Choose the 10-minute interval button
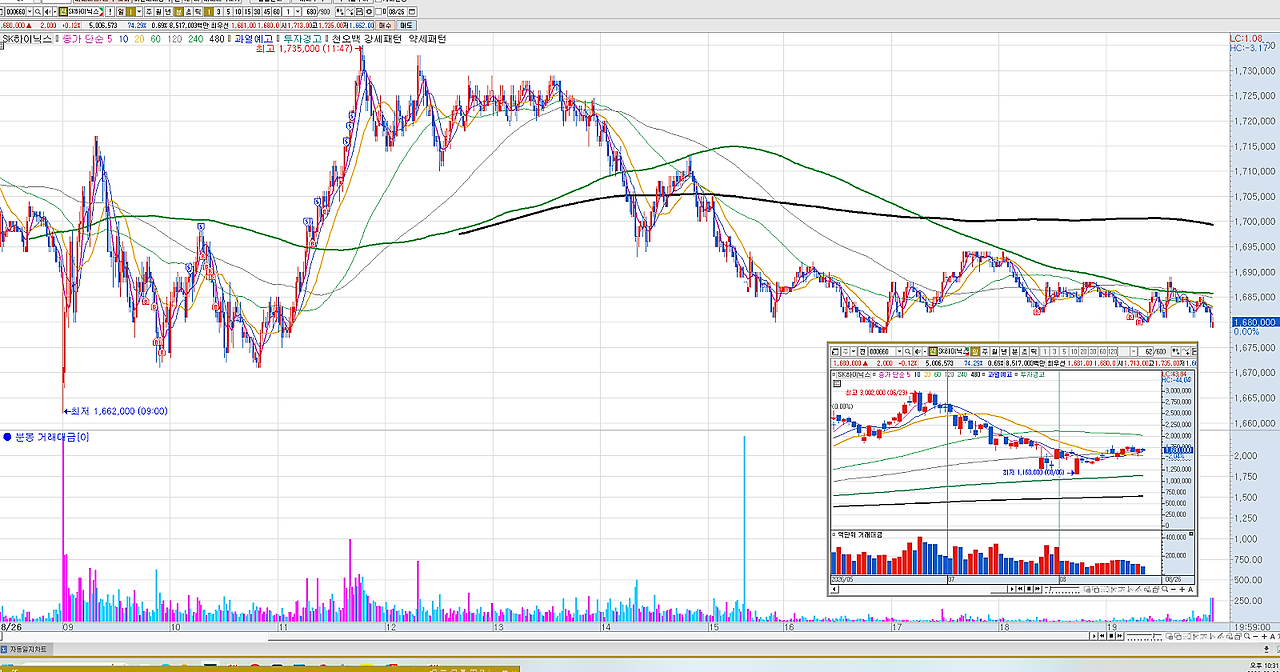Screen dimensions: 1280x672 tap(238, 12)
